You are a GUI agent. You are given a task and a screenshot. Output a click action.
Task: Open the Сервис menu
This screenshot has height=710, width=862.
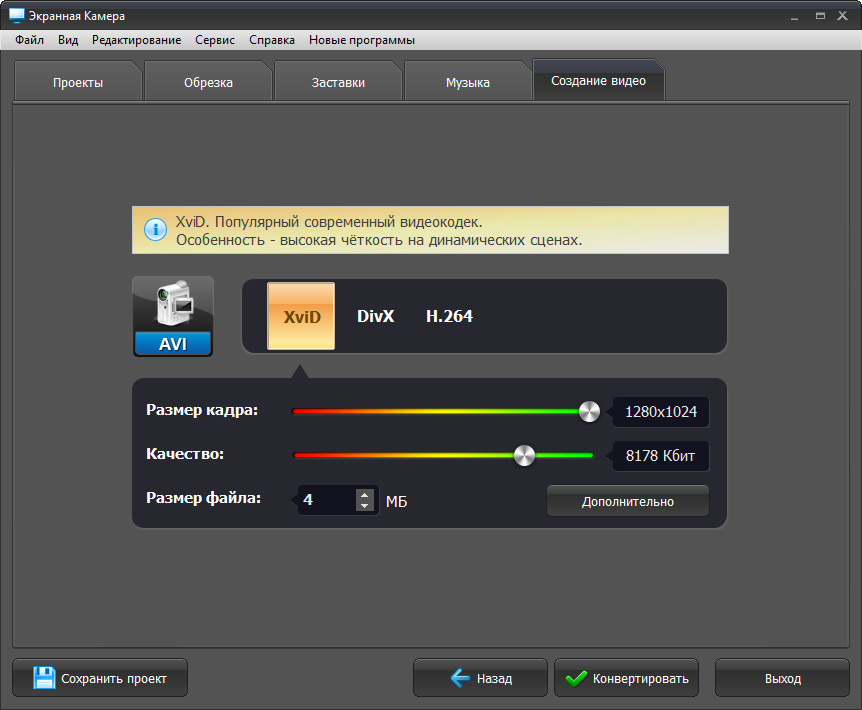(x=215, y=40)
